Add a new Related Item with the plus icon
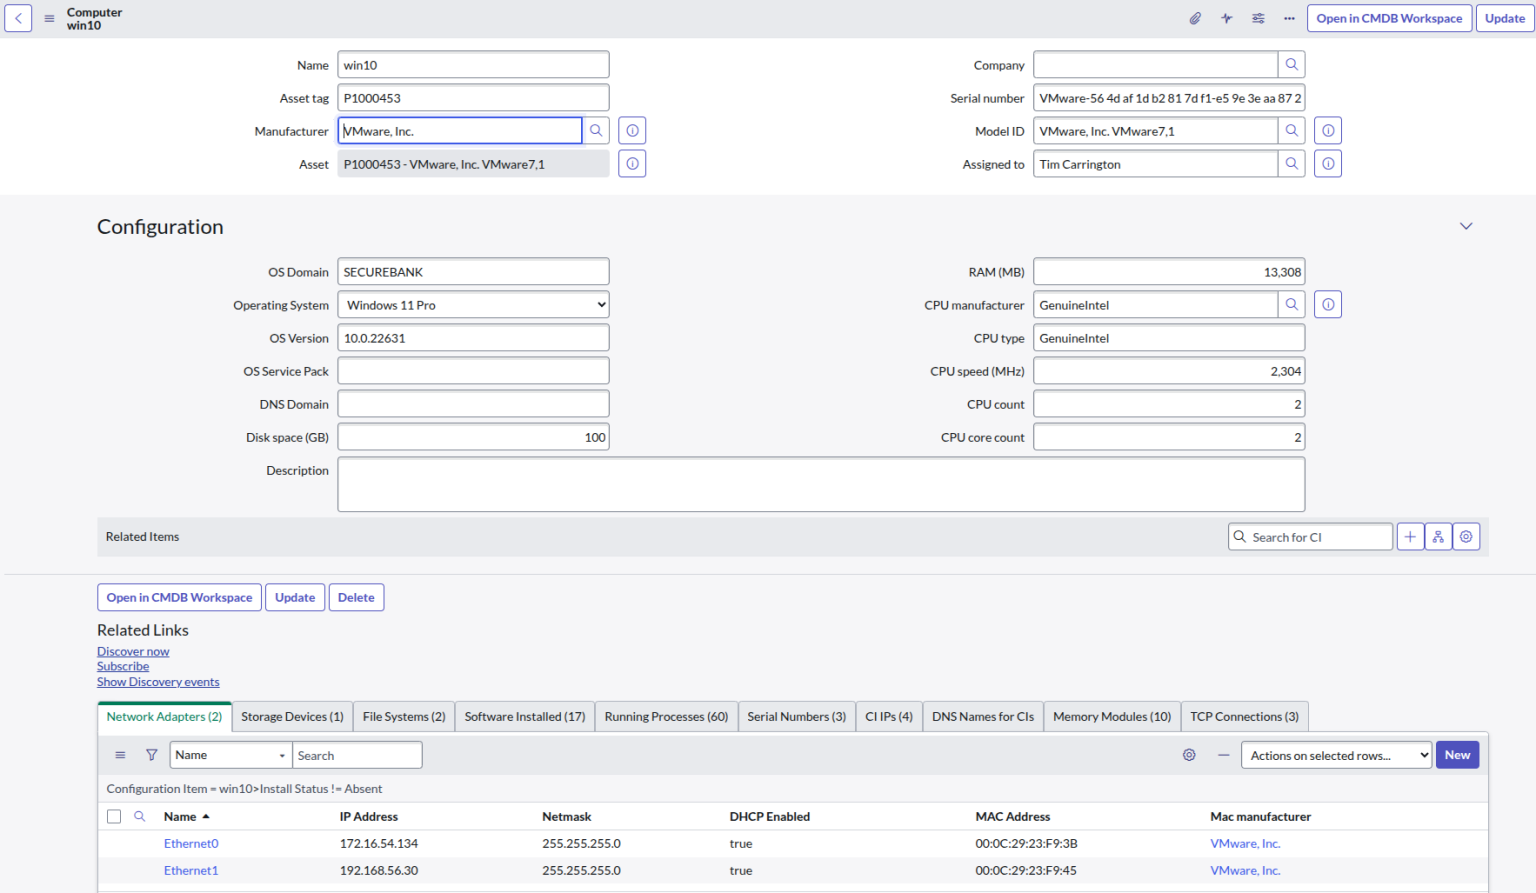This screenshot has width=1536, height=893. [1410, 536]
